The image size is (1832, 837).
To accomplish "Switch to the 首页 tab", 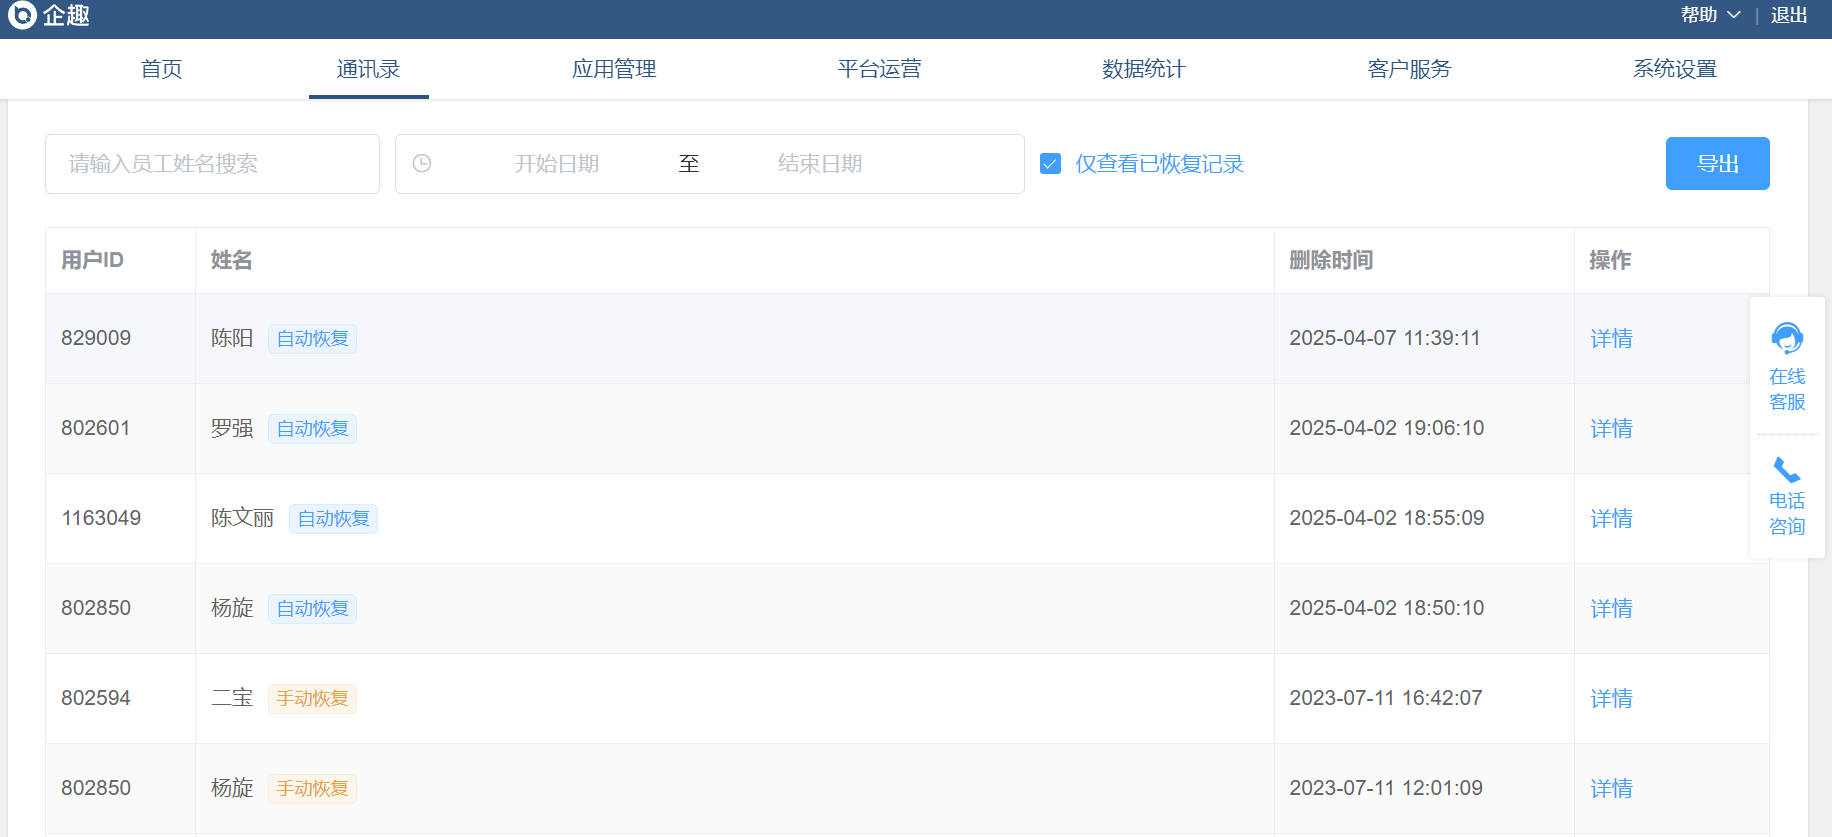I will pos(161,69).
